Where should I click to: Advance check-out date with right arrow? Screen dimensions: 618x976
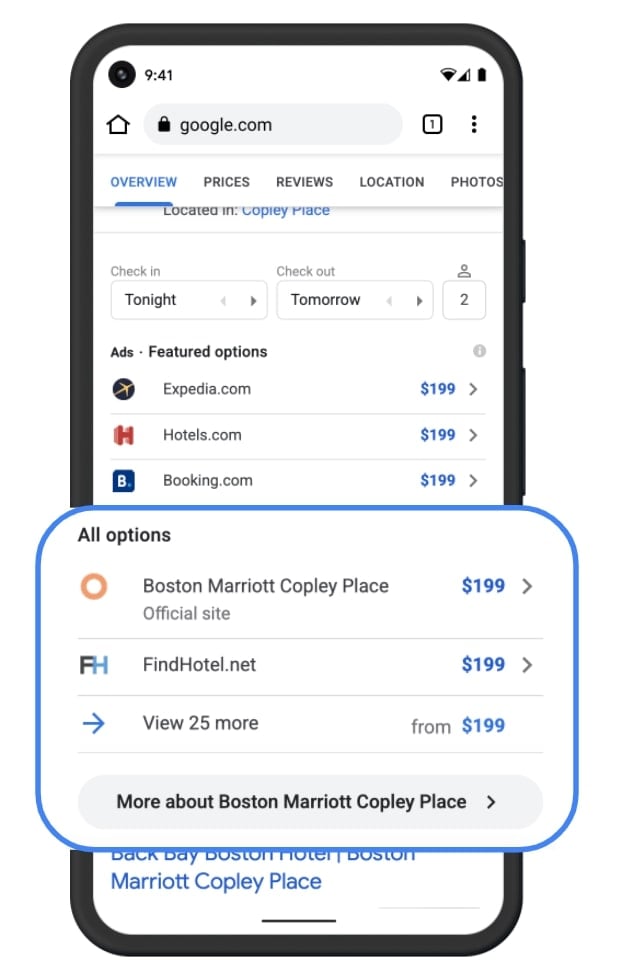420,300
